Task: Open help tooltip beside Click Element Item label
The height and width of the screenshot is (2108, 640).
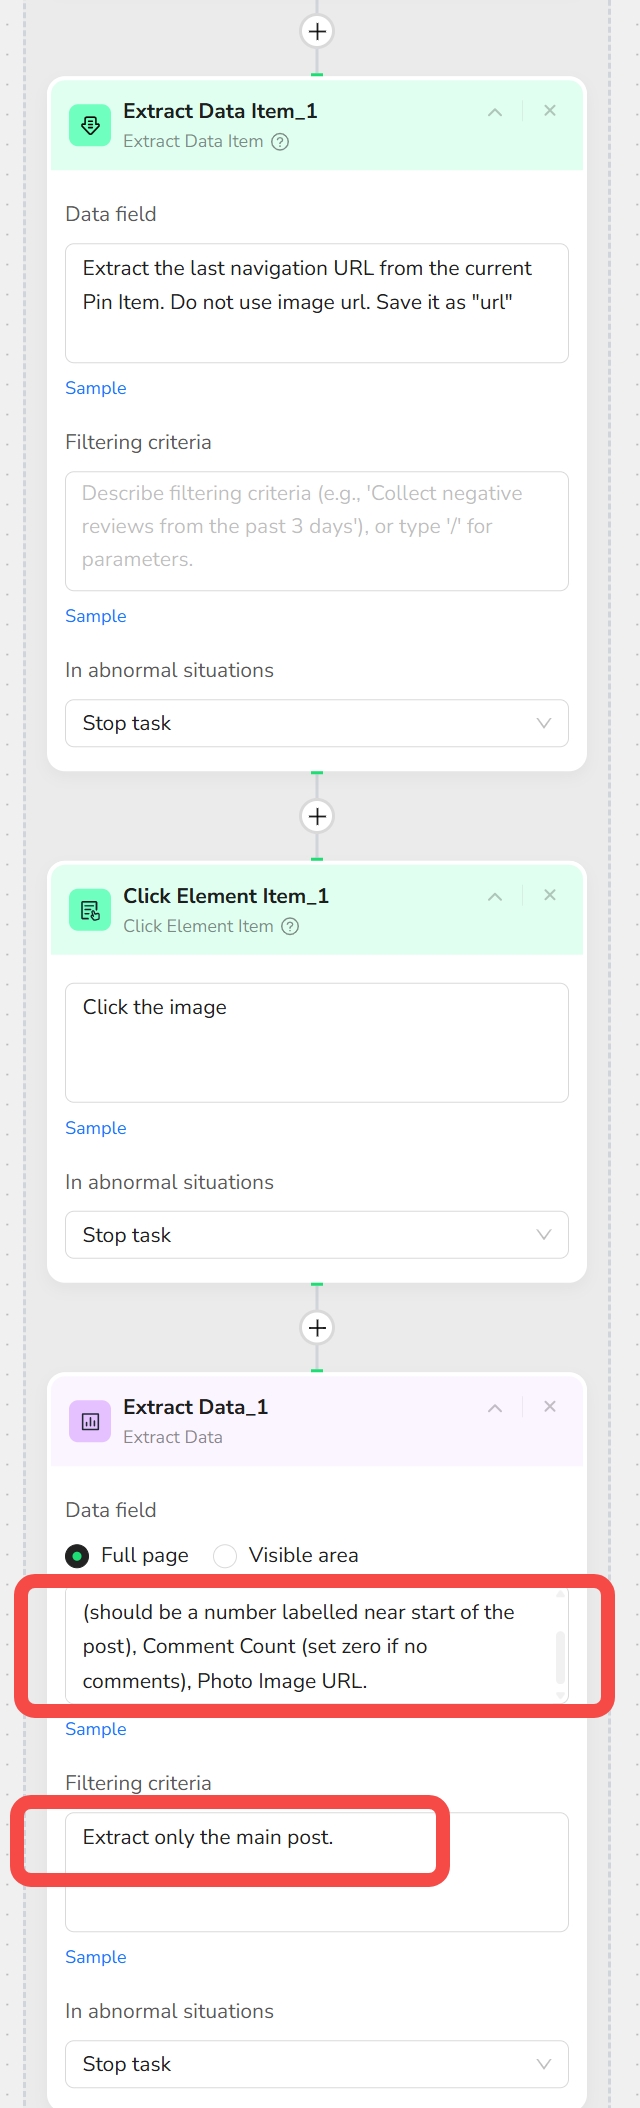Action: click(289, 926)
